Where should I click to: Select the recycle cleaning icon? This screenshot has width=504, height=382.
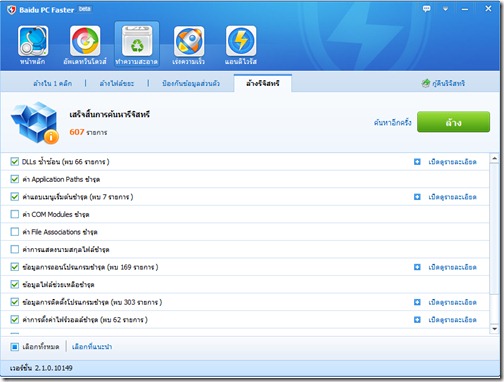137,41
